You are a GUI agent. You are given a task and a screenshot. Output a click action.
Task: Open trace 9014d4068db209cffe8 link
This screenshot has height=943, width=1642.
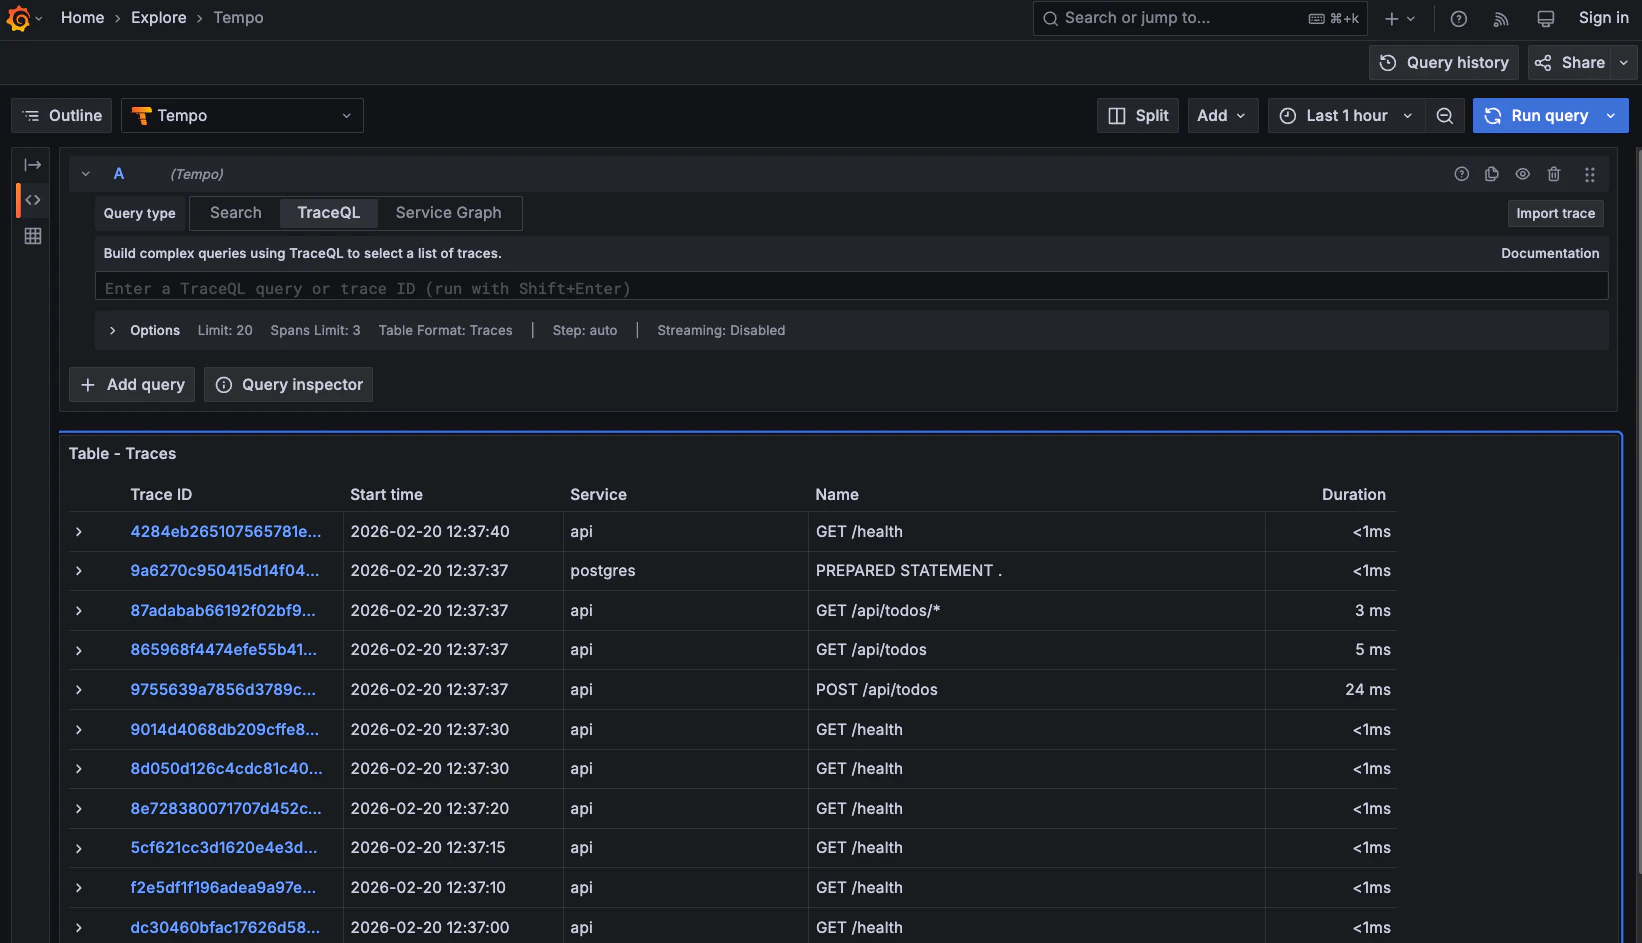(225, 730)
